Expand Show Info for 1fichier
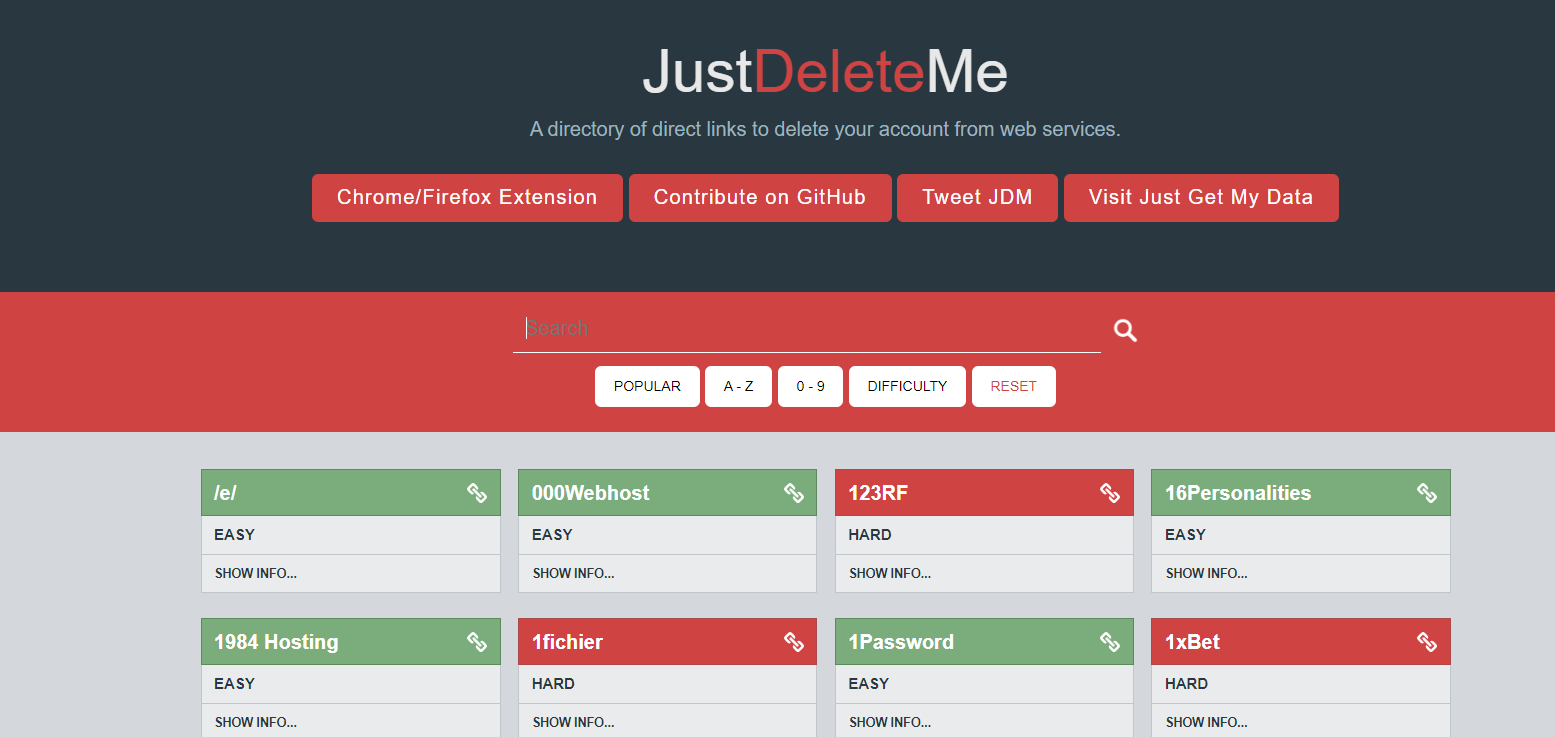 (573, 722)
